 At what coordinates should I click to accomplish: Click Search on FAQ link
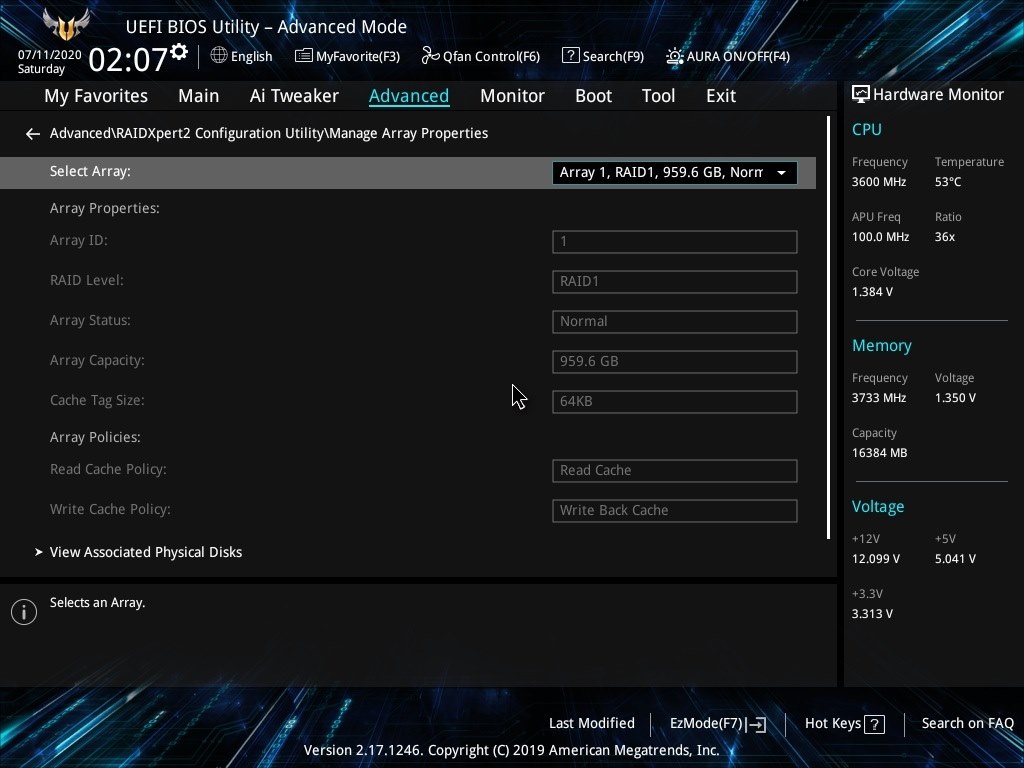[x=967, y=724]
